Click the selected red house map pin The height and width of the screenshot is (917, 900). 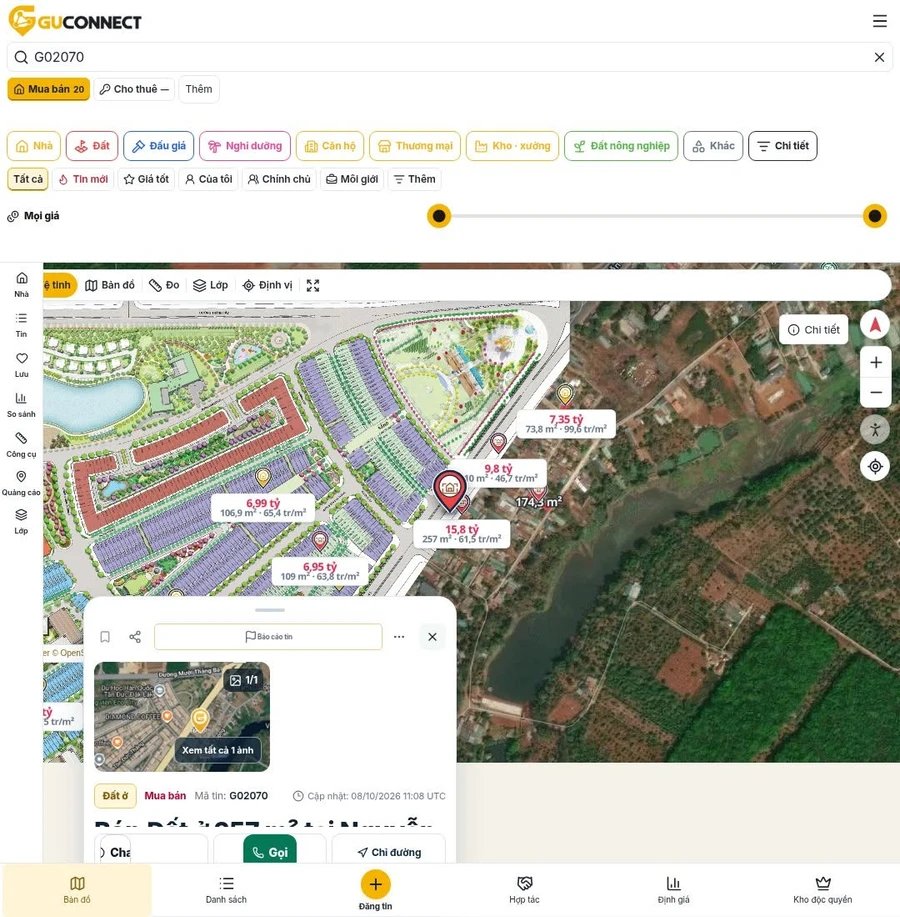tap(449, 491)
